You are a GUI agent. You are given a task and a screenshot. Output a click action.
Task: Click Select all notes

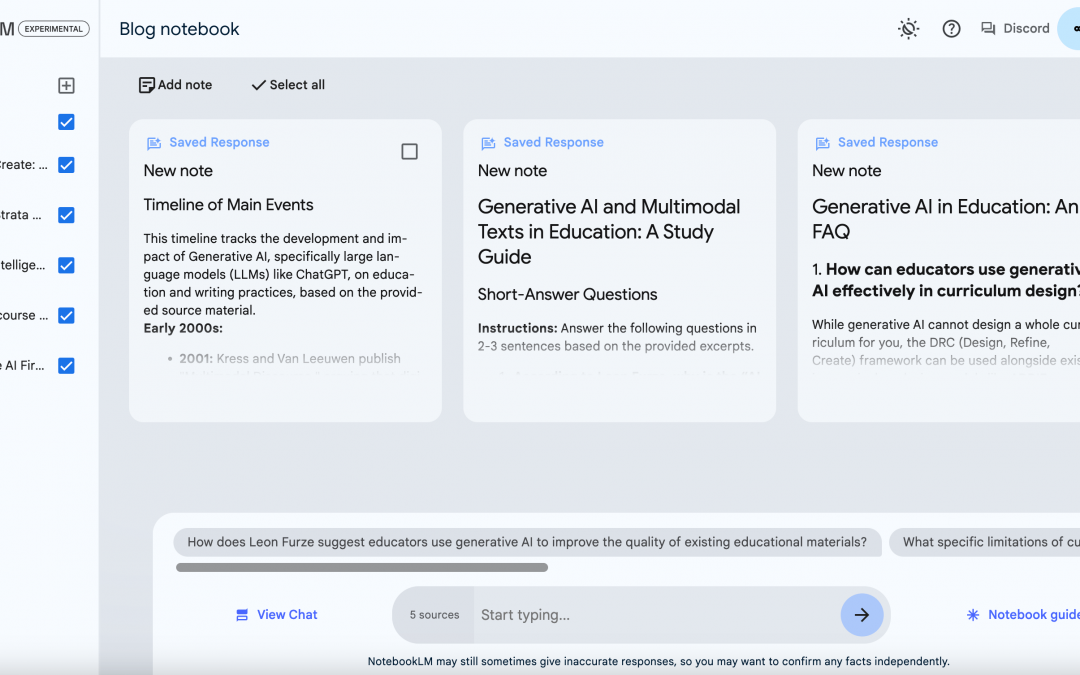288,85
